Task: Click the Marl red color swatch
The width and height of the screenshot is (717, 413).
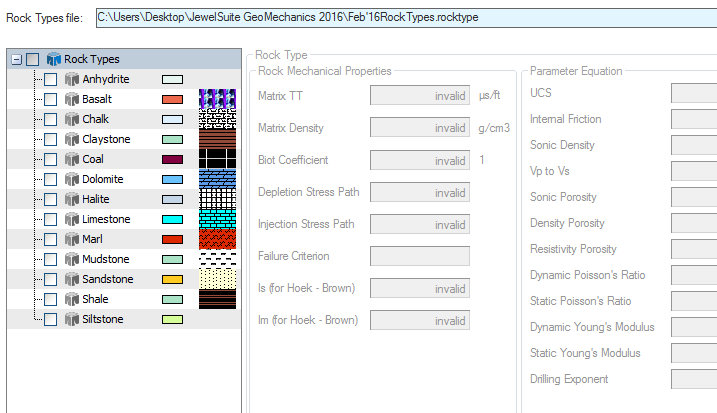Action: 172,239
